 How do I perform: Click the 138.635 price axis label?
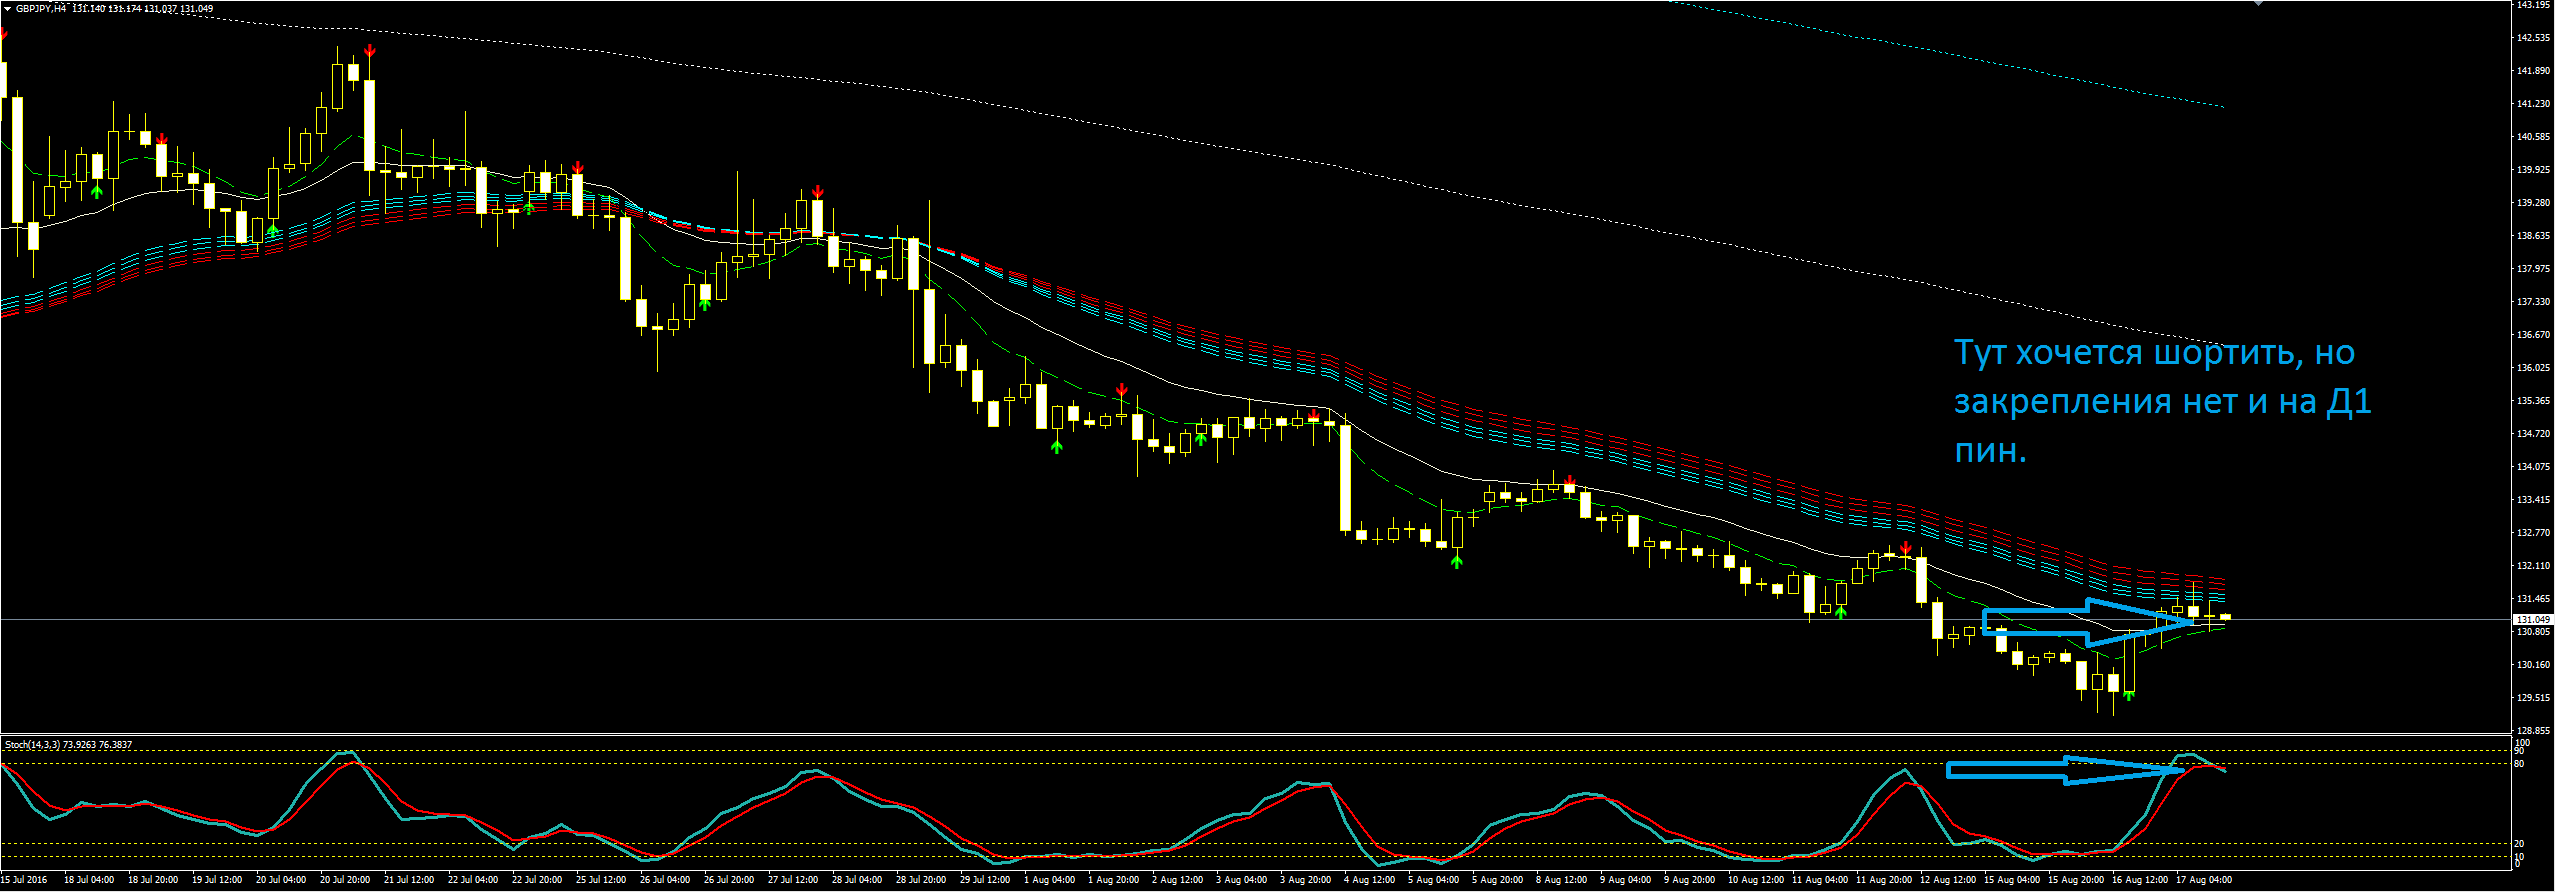click(2532, 236)
